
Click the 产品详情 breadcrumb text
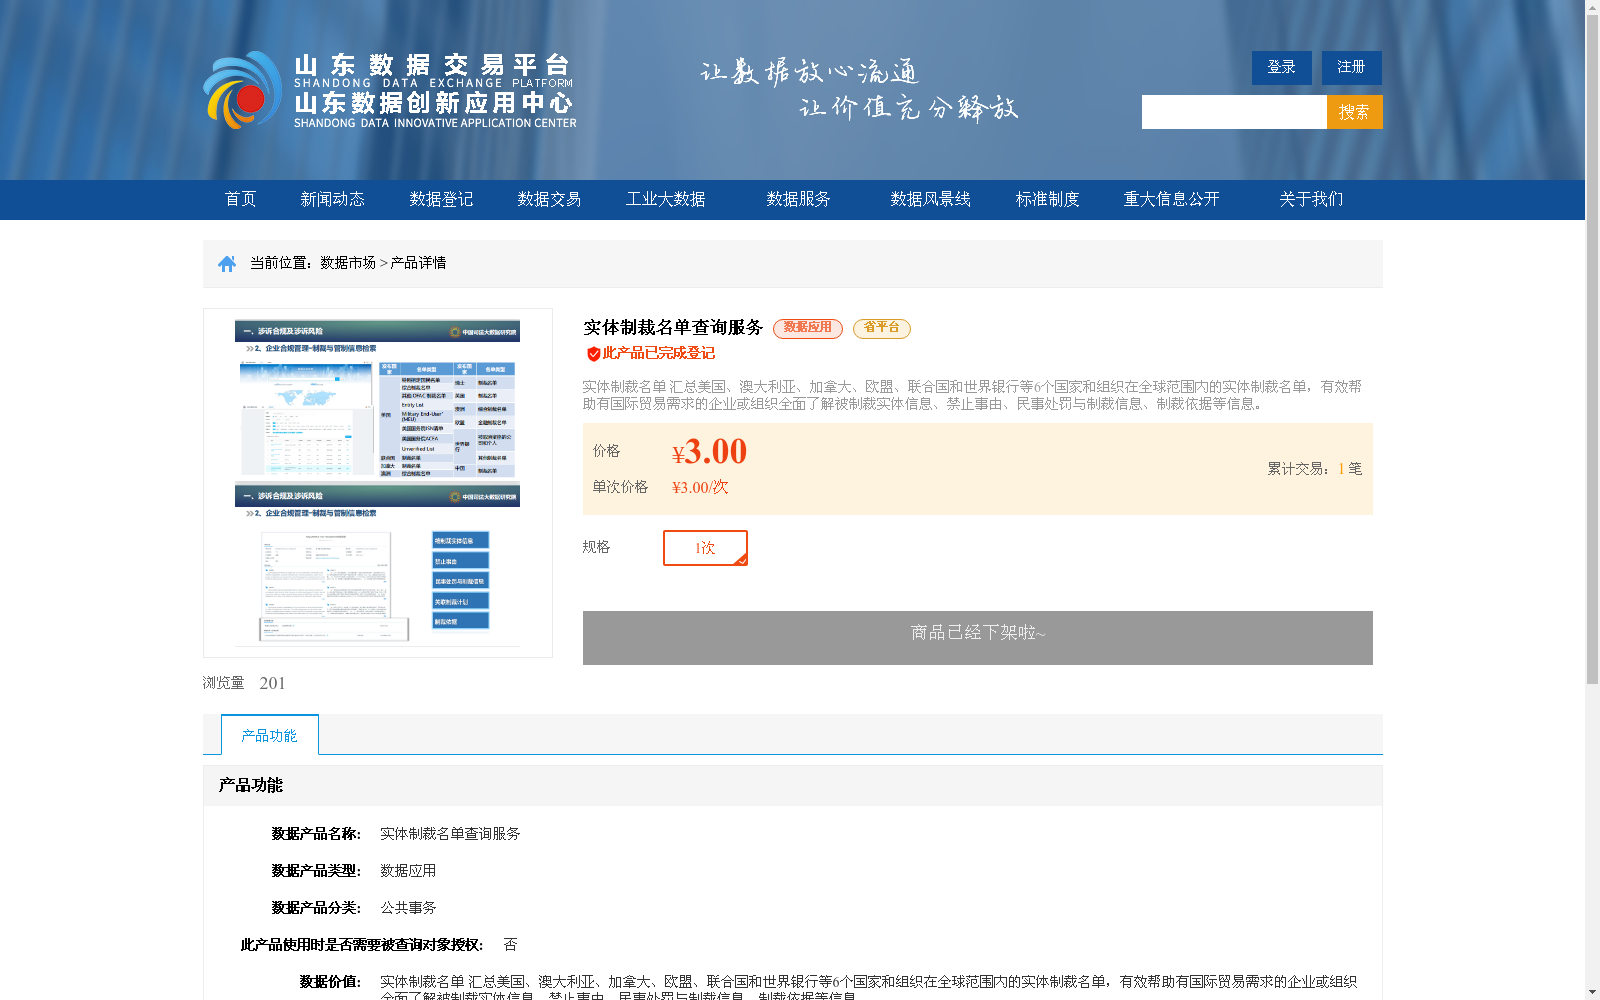tap(418, 263)
